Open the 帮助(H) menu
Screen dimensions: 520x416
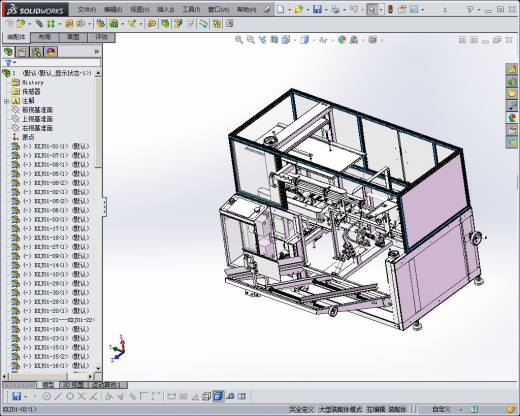(246, 9)
